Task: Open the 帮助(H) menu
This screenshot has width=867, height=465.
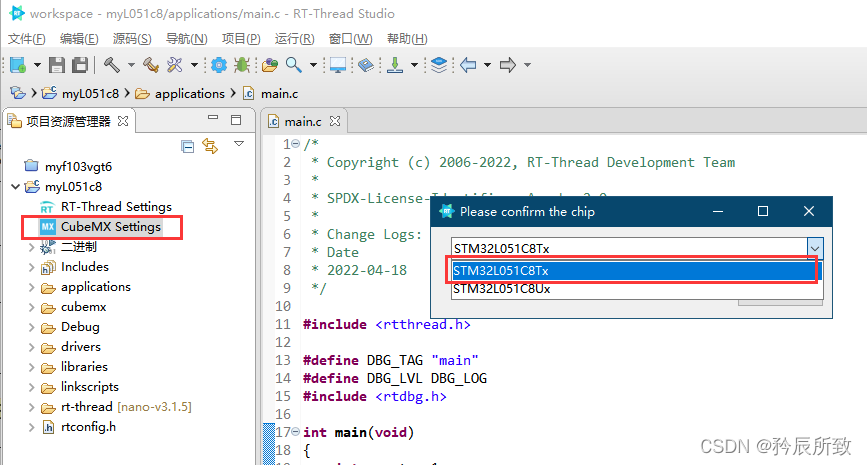Action: (407, 39)
